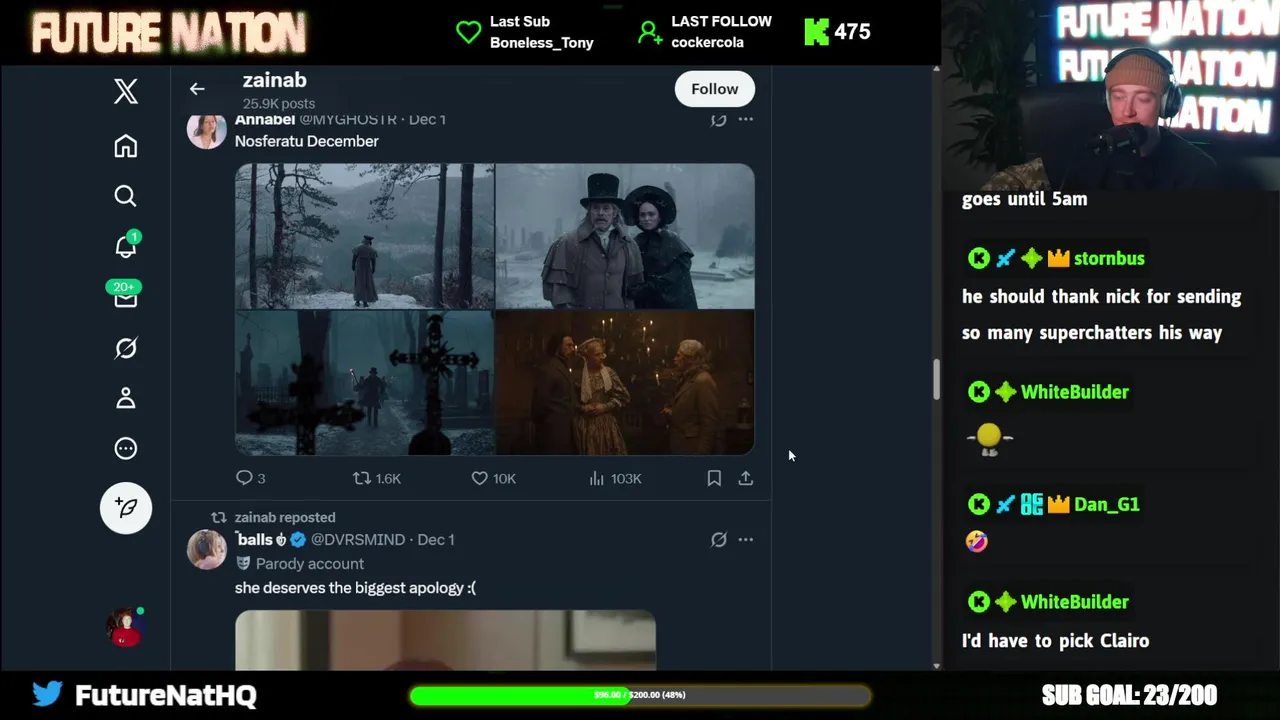Open the Dec 1 timestamp on Annabel's post
The height and width of the screenshot is (720, 1280).
pyautogui.click(x=427, y=119)
